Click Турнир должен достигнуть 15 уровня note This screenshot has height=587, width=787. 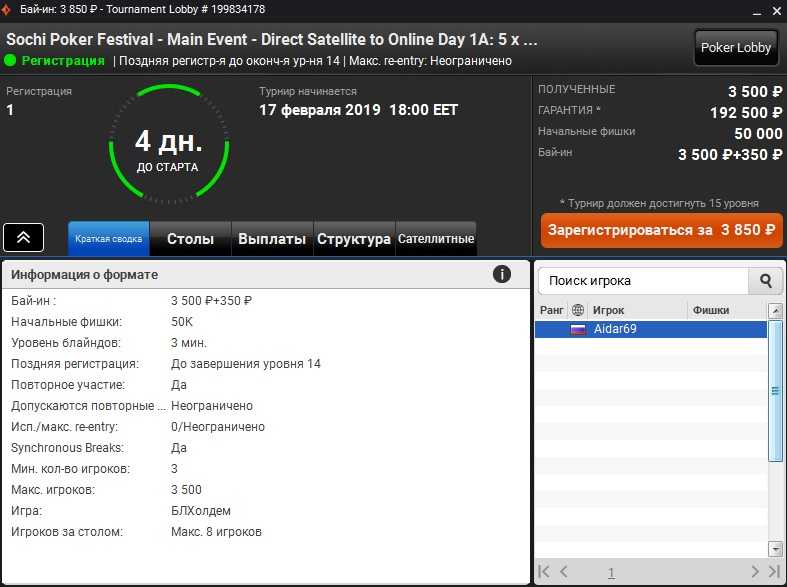click(659, 203)
